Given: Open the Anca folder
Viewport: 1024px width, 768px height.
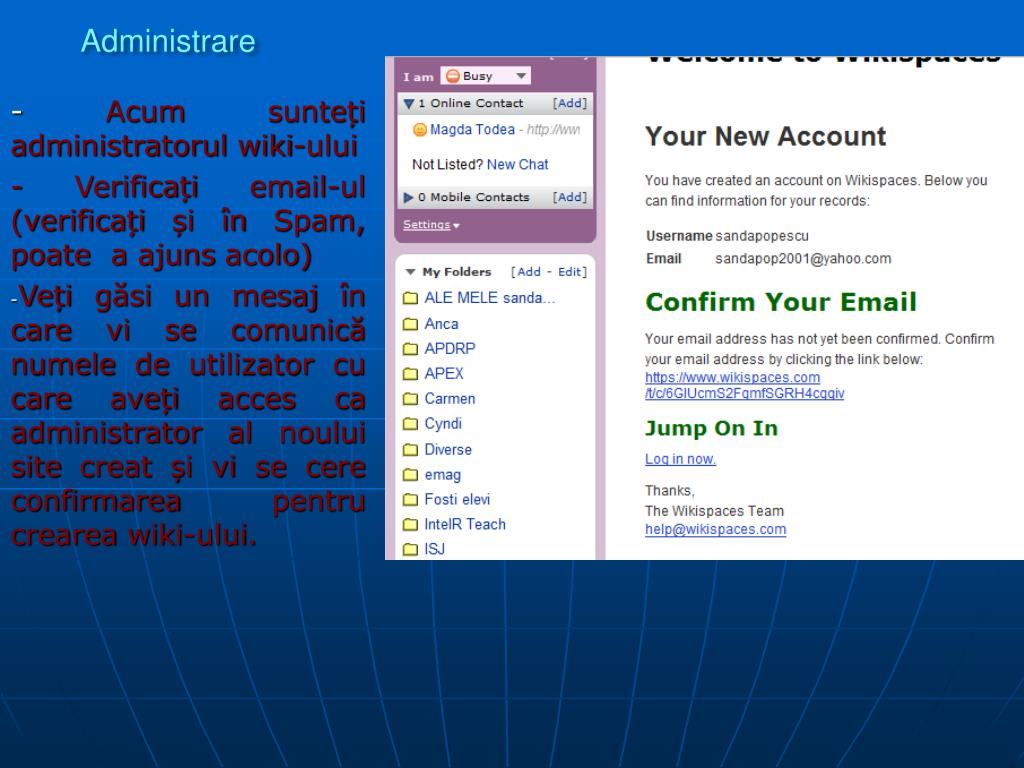Looking at the screenshot, I should (441, 324).
